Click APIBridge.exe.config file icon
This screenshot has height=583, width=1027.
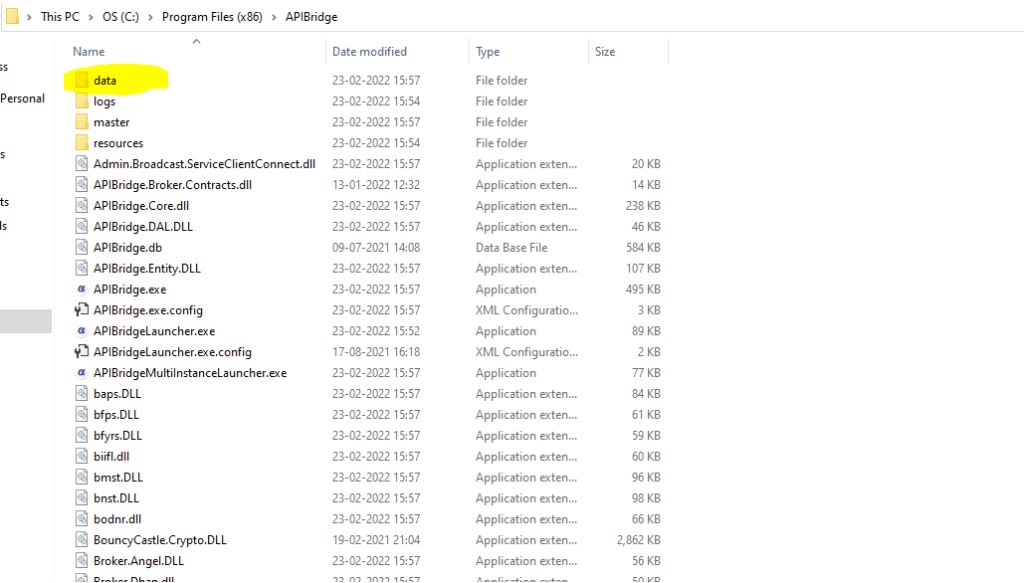(x=81, y=310)
